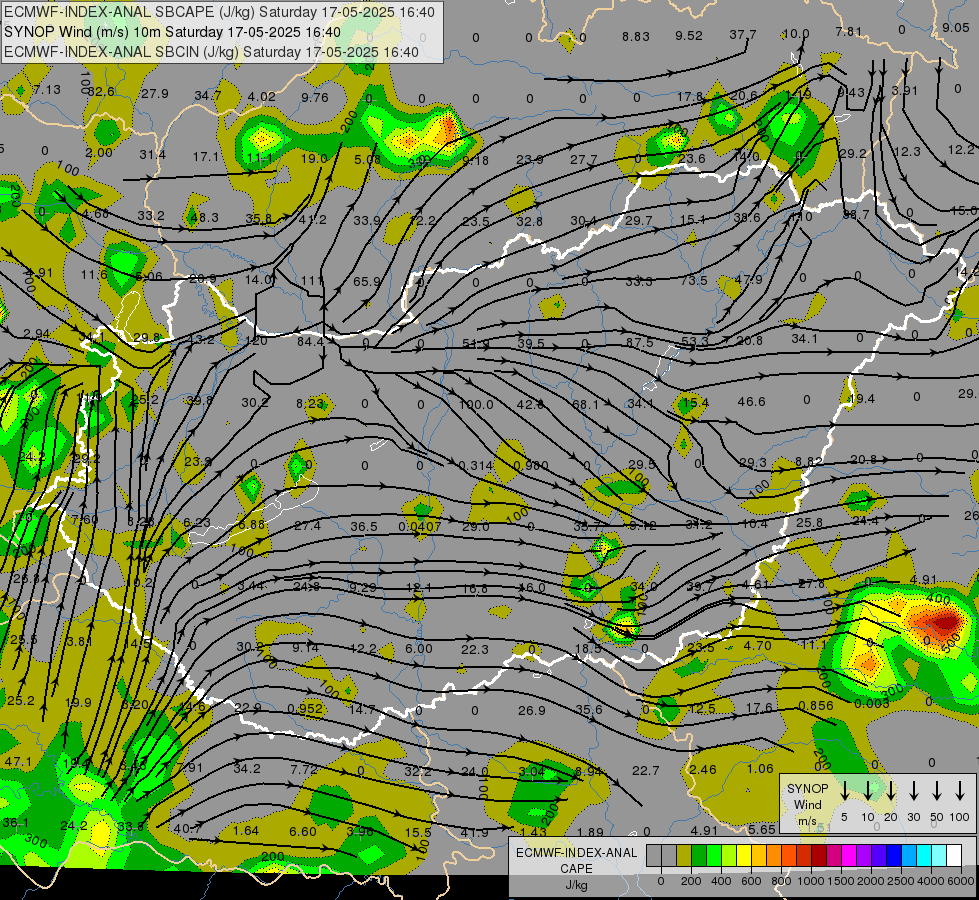Click the 30 m/s wind arrow in legend
The width and height of the screenshot is (979, 900).
coord(913,791)
